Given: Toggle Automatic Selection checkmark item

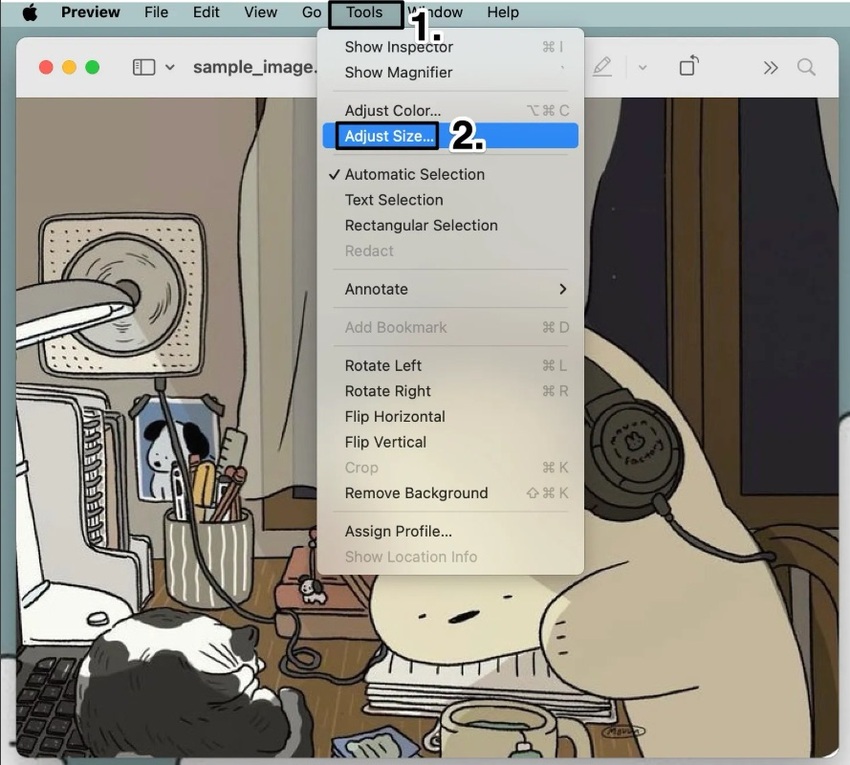Looking at the screenshot, I should [x=450, y=175].
